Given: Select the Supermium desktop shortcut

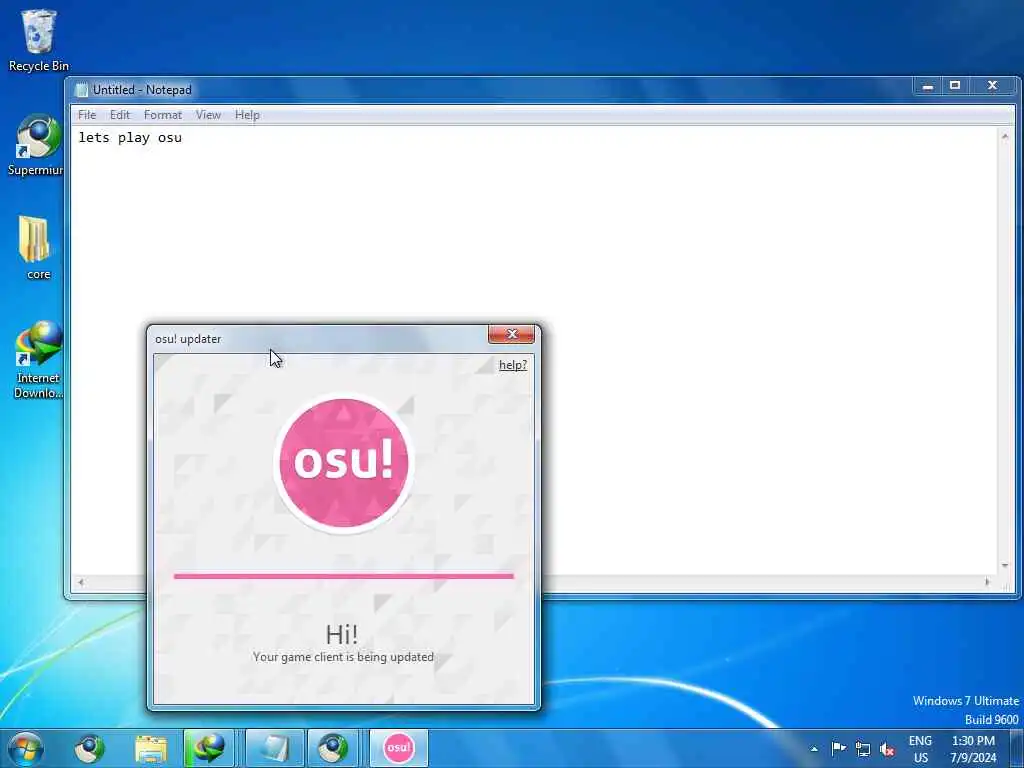Looking at the screenshot, I should [x=36, y=145].
